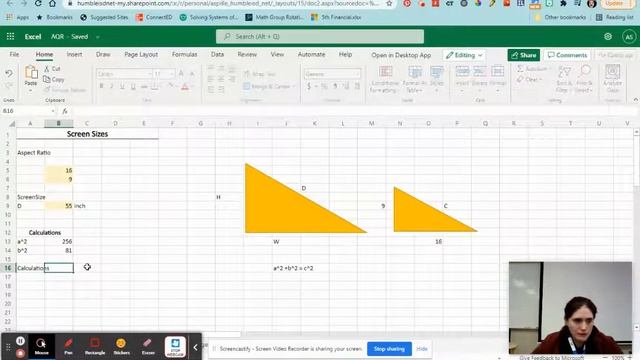Screen dimensions: 640x360
Task: Open the Excel app launcher grid
Action: click(10, 36)
